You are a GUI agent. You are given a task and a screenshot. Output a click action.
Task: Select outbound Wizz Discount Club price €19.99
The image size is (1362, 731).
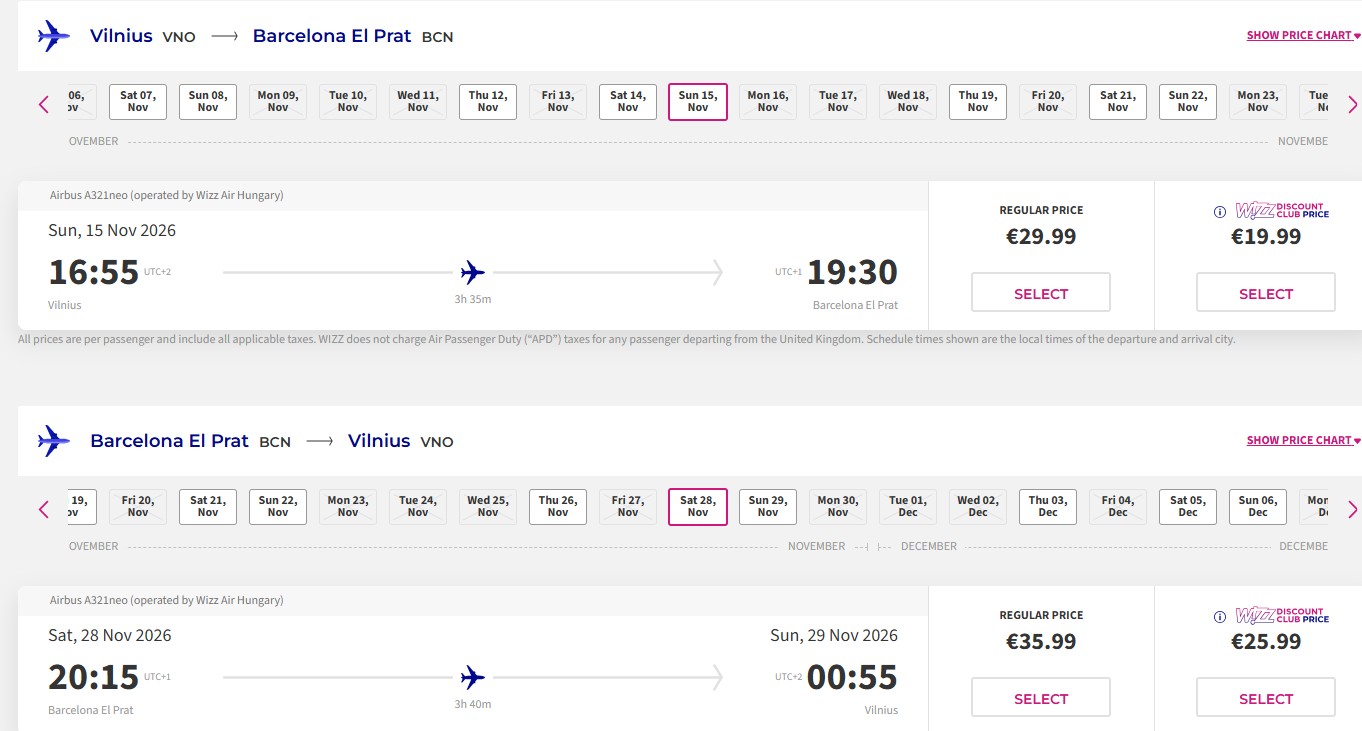tap(1266, 293)
